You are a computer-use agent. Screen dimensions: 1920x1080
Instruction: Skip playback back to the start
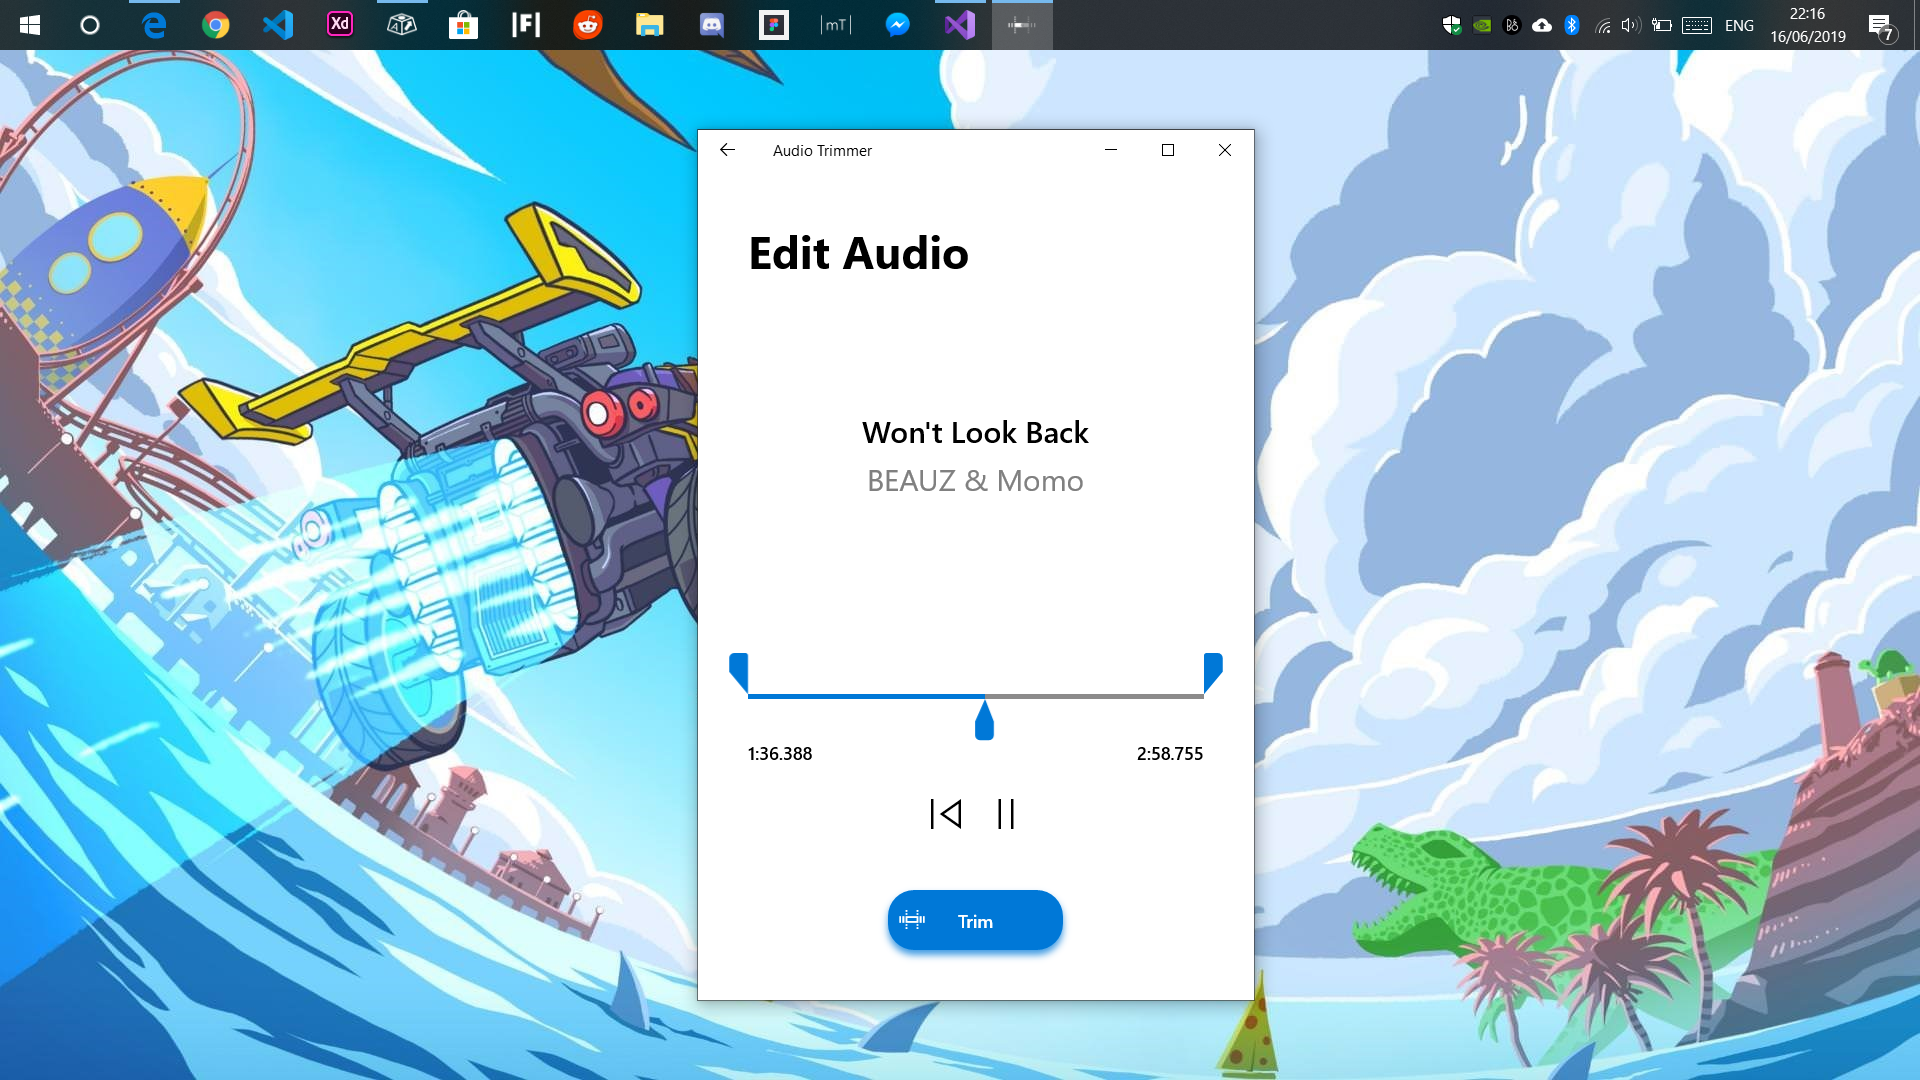coord(945,813)
